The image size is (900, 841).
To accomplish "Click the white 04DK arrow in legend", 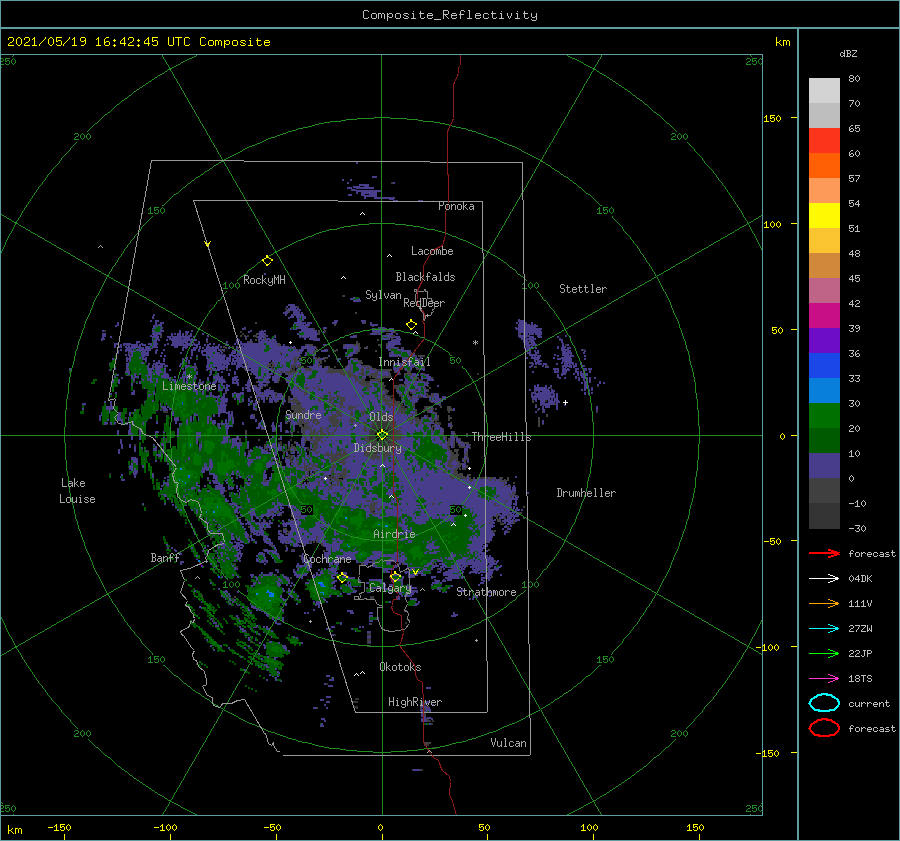I will (x=824, y=578).
